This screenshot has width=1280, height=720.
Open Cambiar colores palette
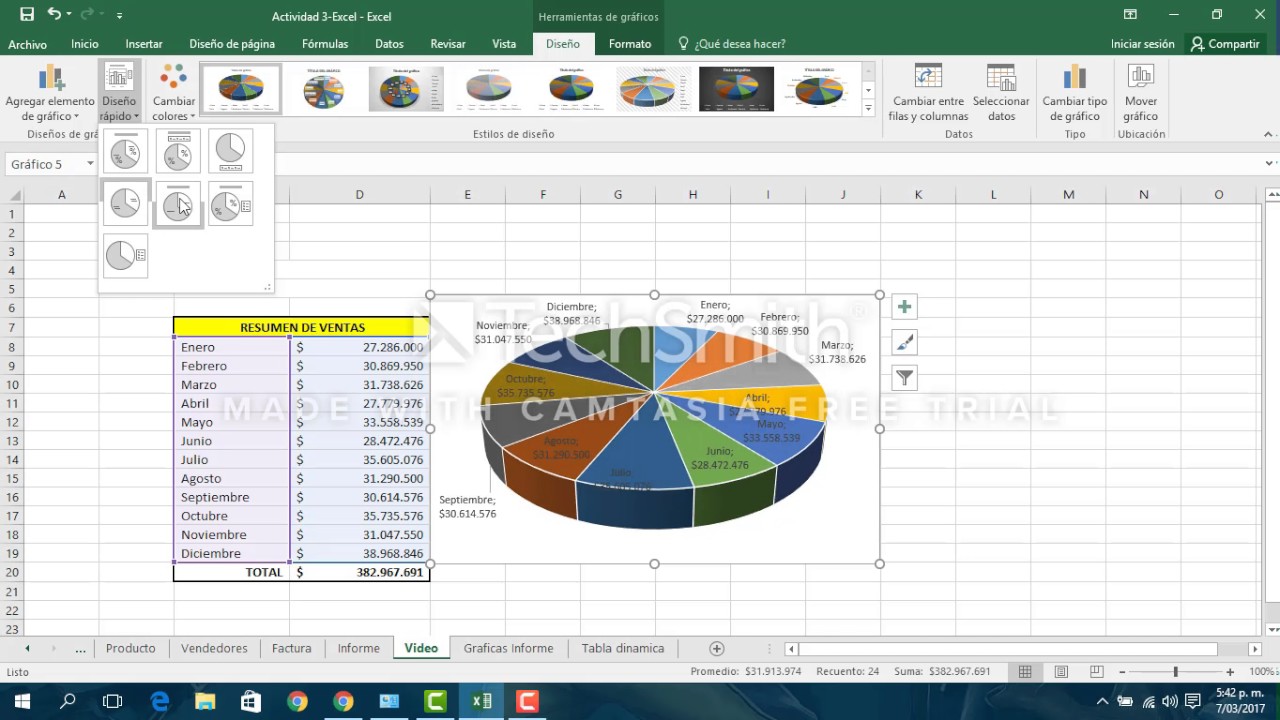click(x=174, y=93)
